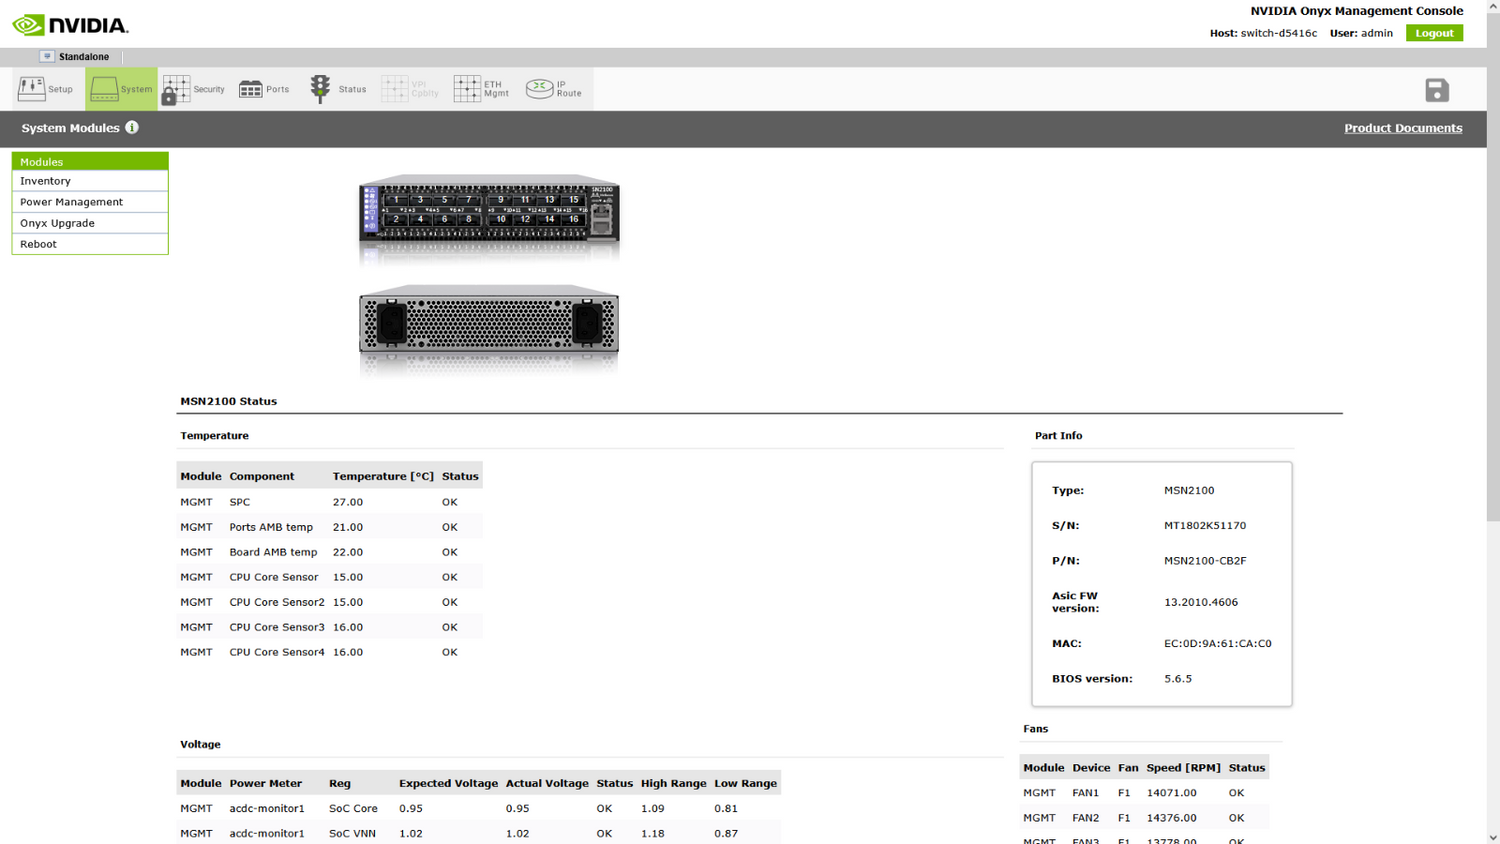1500x844 pixels.
Task: Open Inventory in the side menu
Action: click(90, 181)
